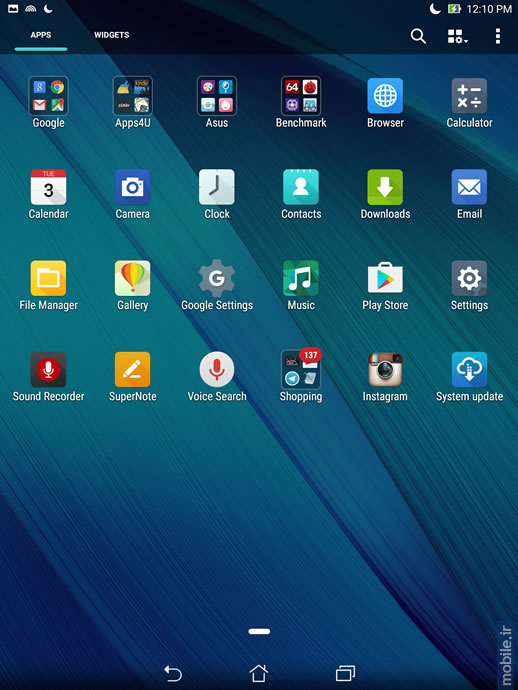Screen dimensions: 518x690
Task: Launch the Music app
Action: [x=301, y=278]
